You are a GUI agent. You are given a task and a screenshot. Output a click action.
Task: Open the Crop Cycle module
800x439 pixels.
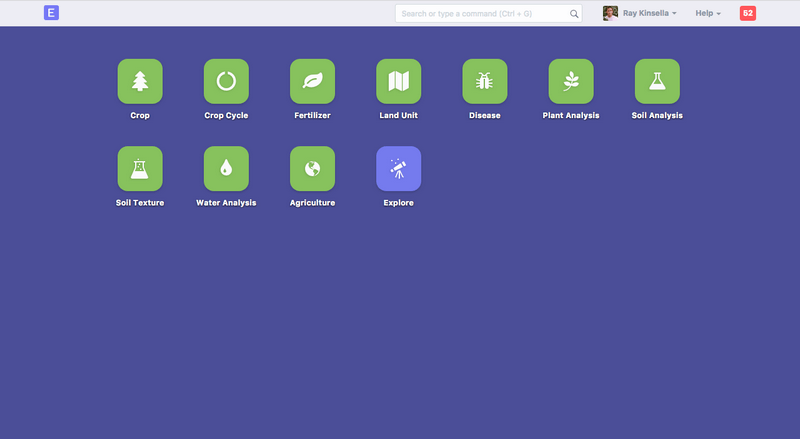[226, 81]
